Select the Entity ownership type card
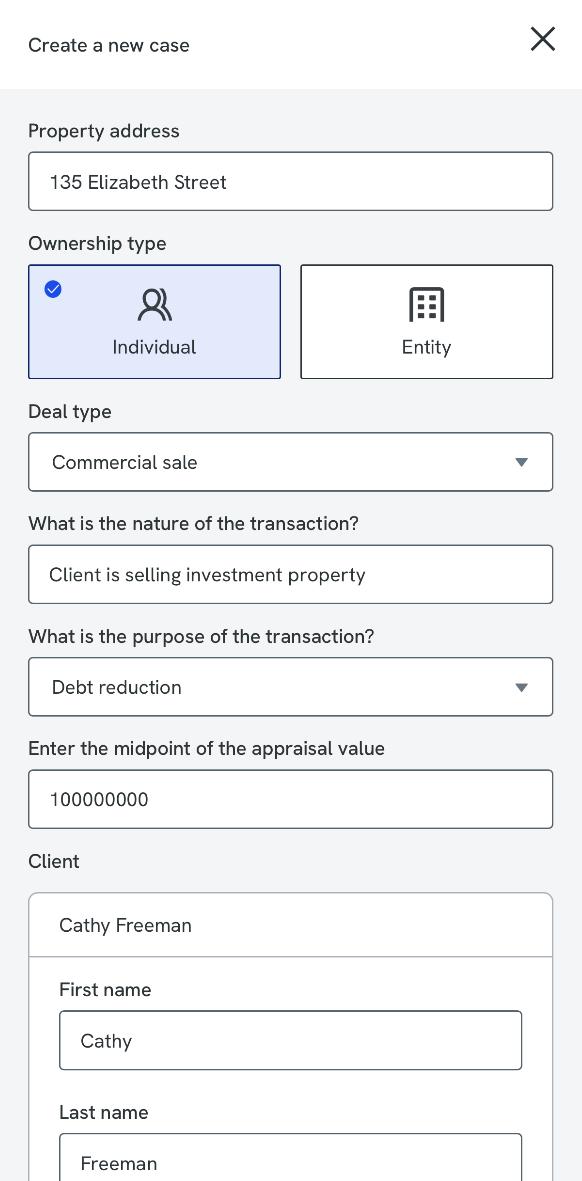582x1181 pixels. coord(426,322)
